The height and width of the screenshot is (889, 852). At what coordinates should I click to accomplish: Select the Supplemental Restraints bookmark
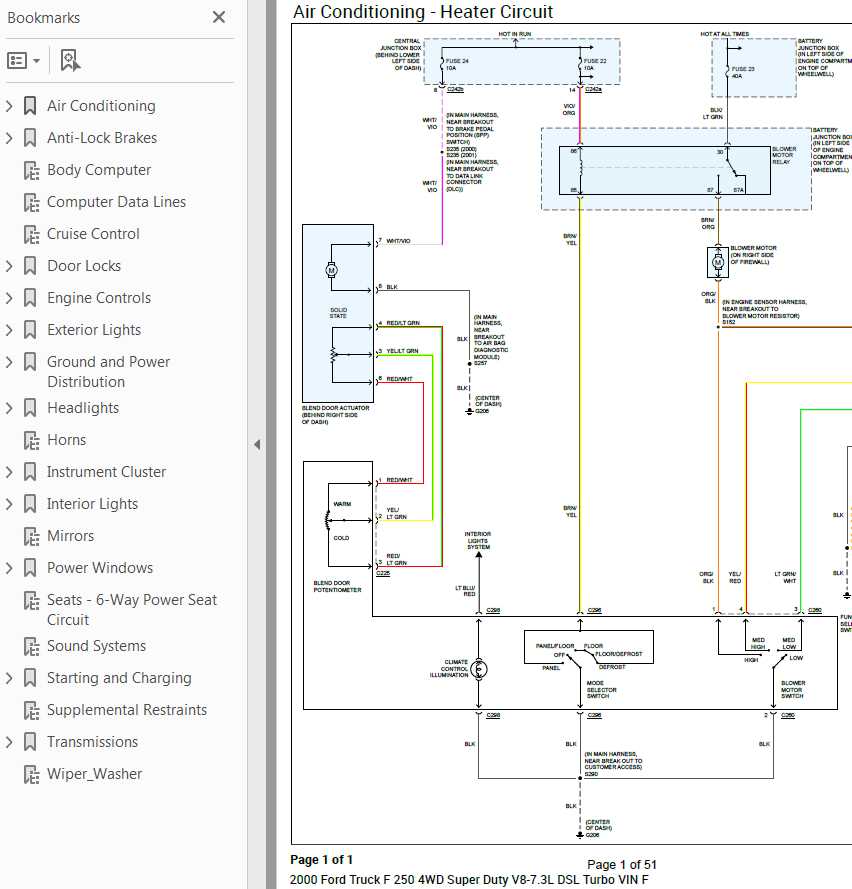[127, 710]
